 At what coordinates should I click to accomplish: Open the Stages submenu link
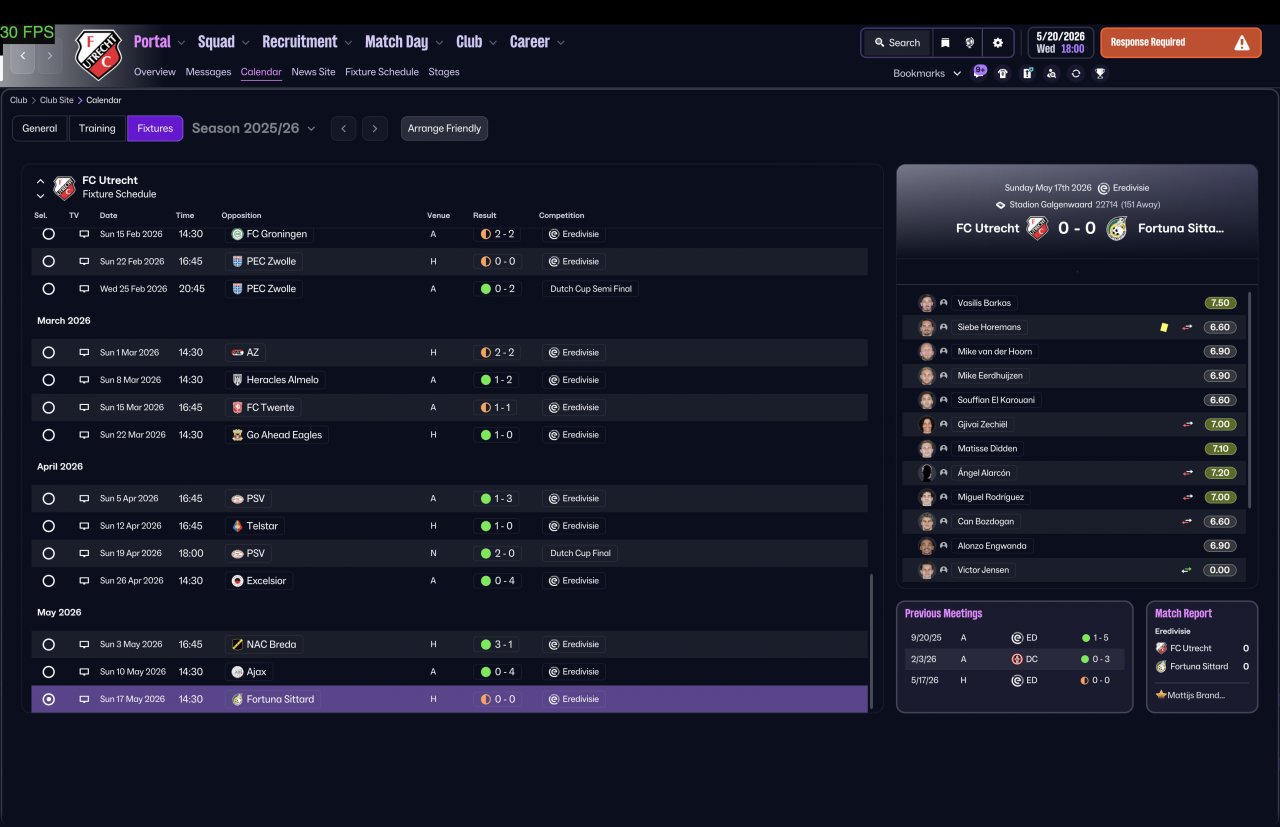pyautogui.click(x=444, y=72)
